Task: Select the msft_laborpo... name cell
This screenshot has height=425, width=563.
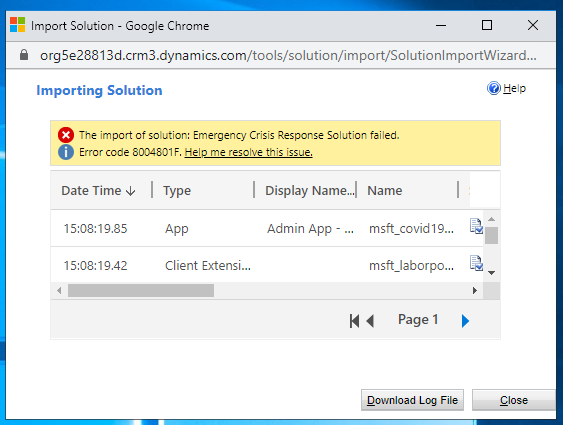Action: [x=411, y=266]
